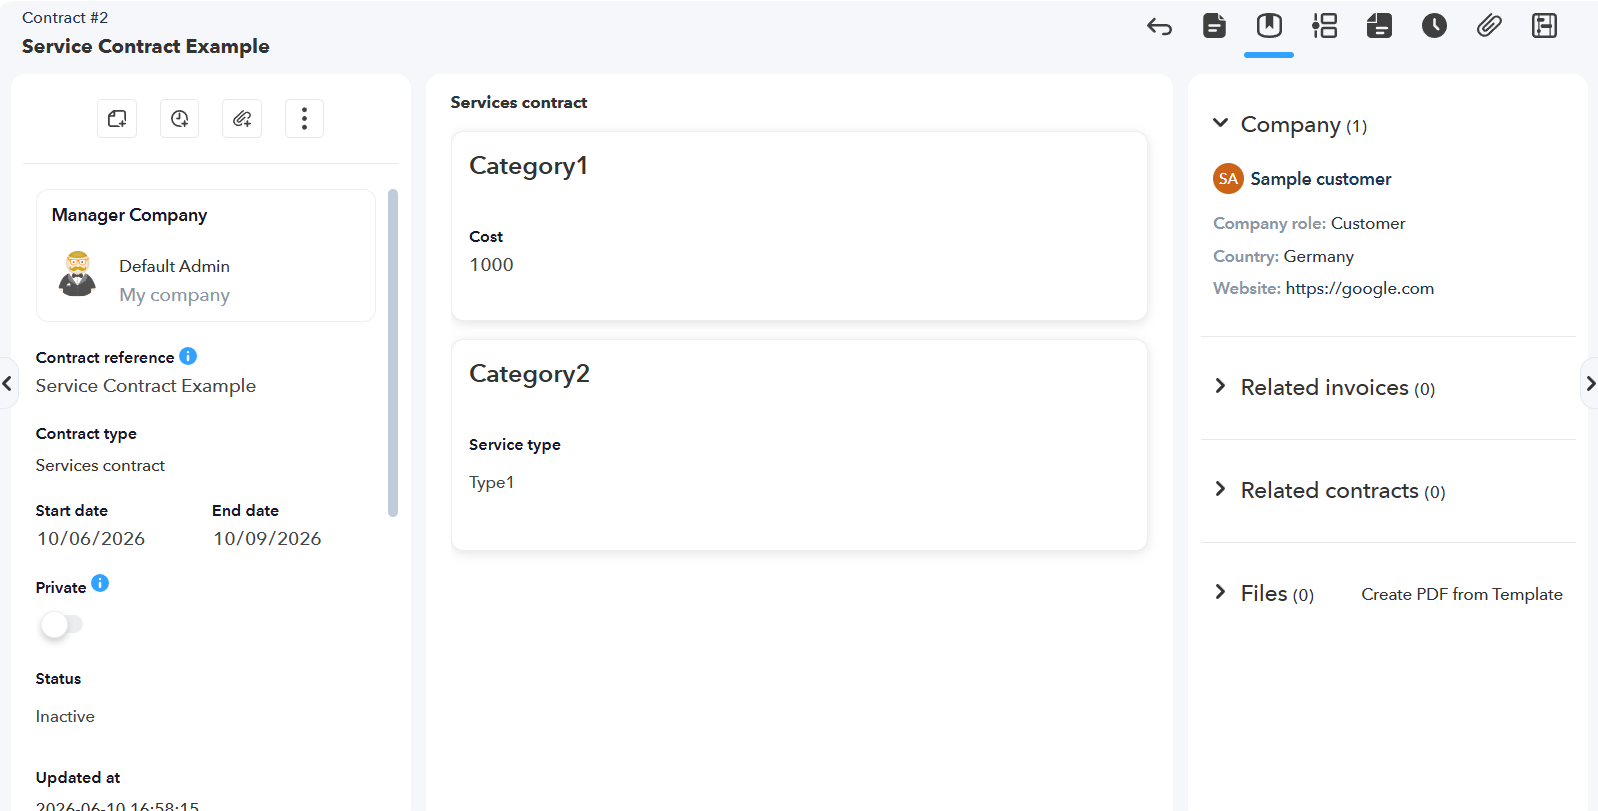The width and height of the screenshot is (1598, 811).
Task: Toggle the Private switch
Action: 61,625
